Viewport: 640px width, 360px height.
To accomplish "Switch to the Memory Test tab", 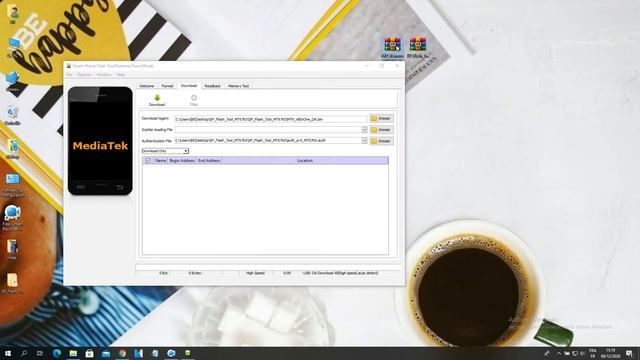I will [238, 86].
